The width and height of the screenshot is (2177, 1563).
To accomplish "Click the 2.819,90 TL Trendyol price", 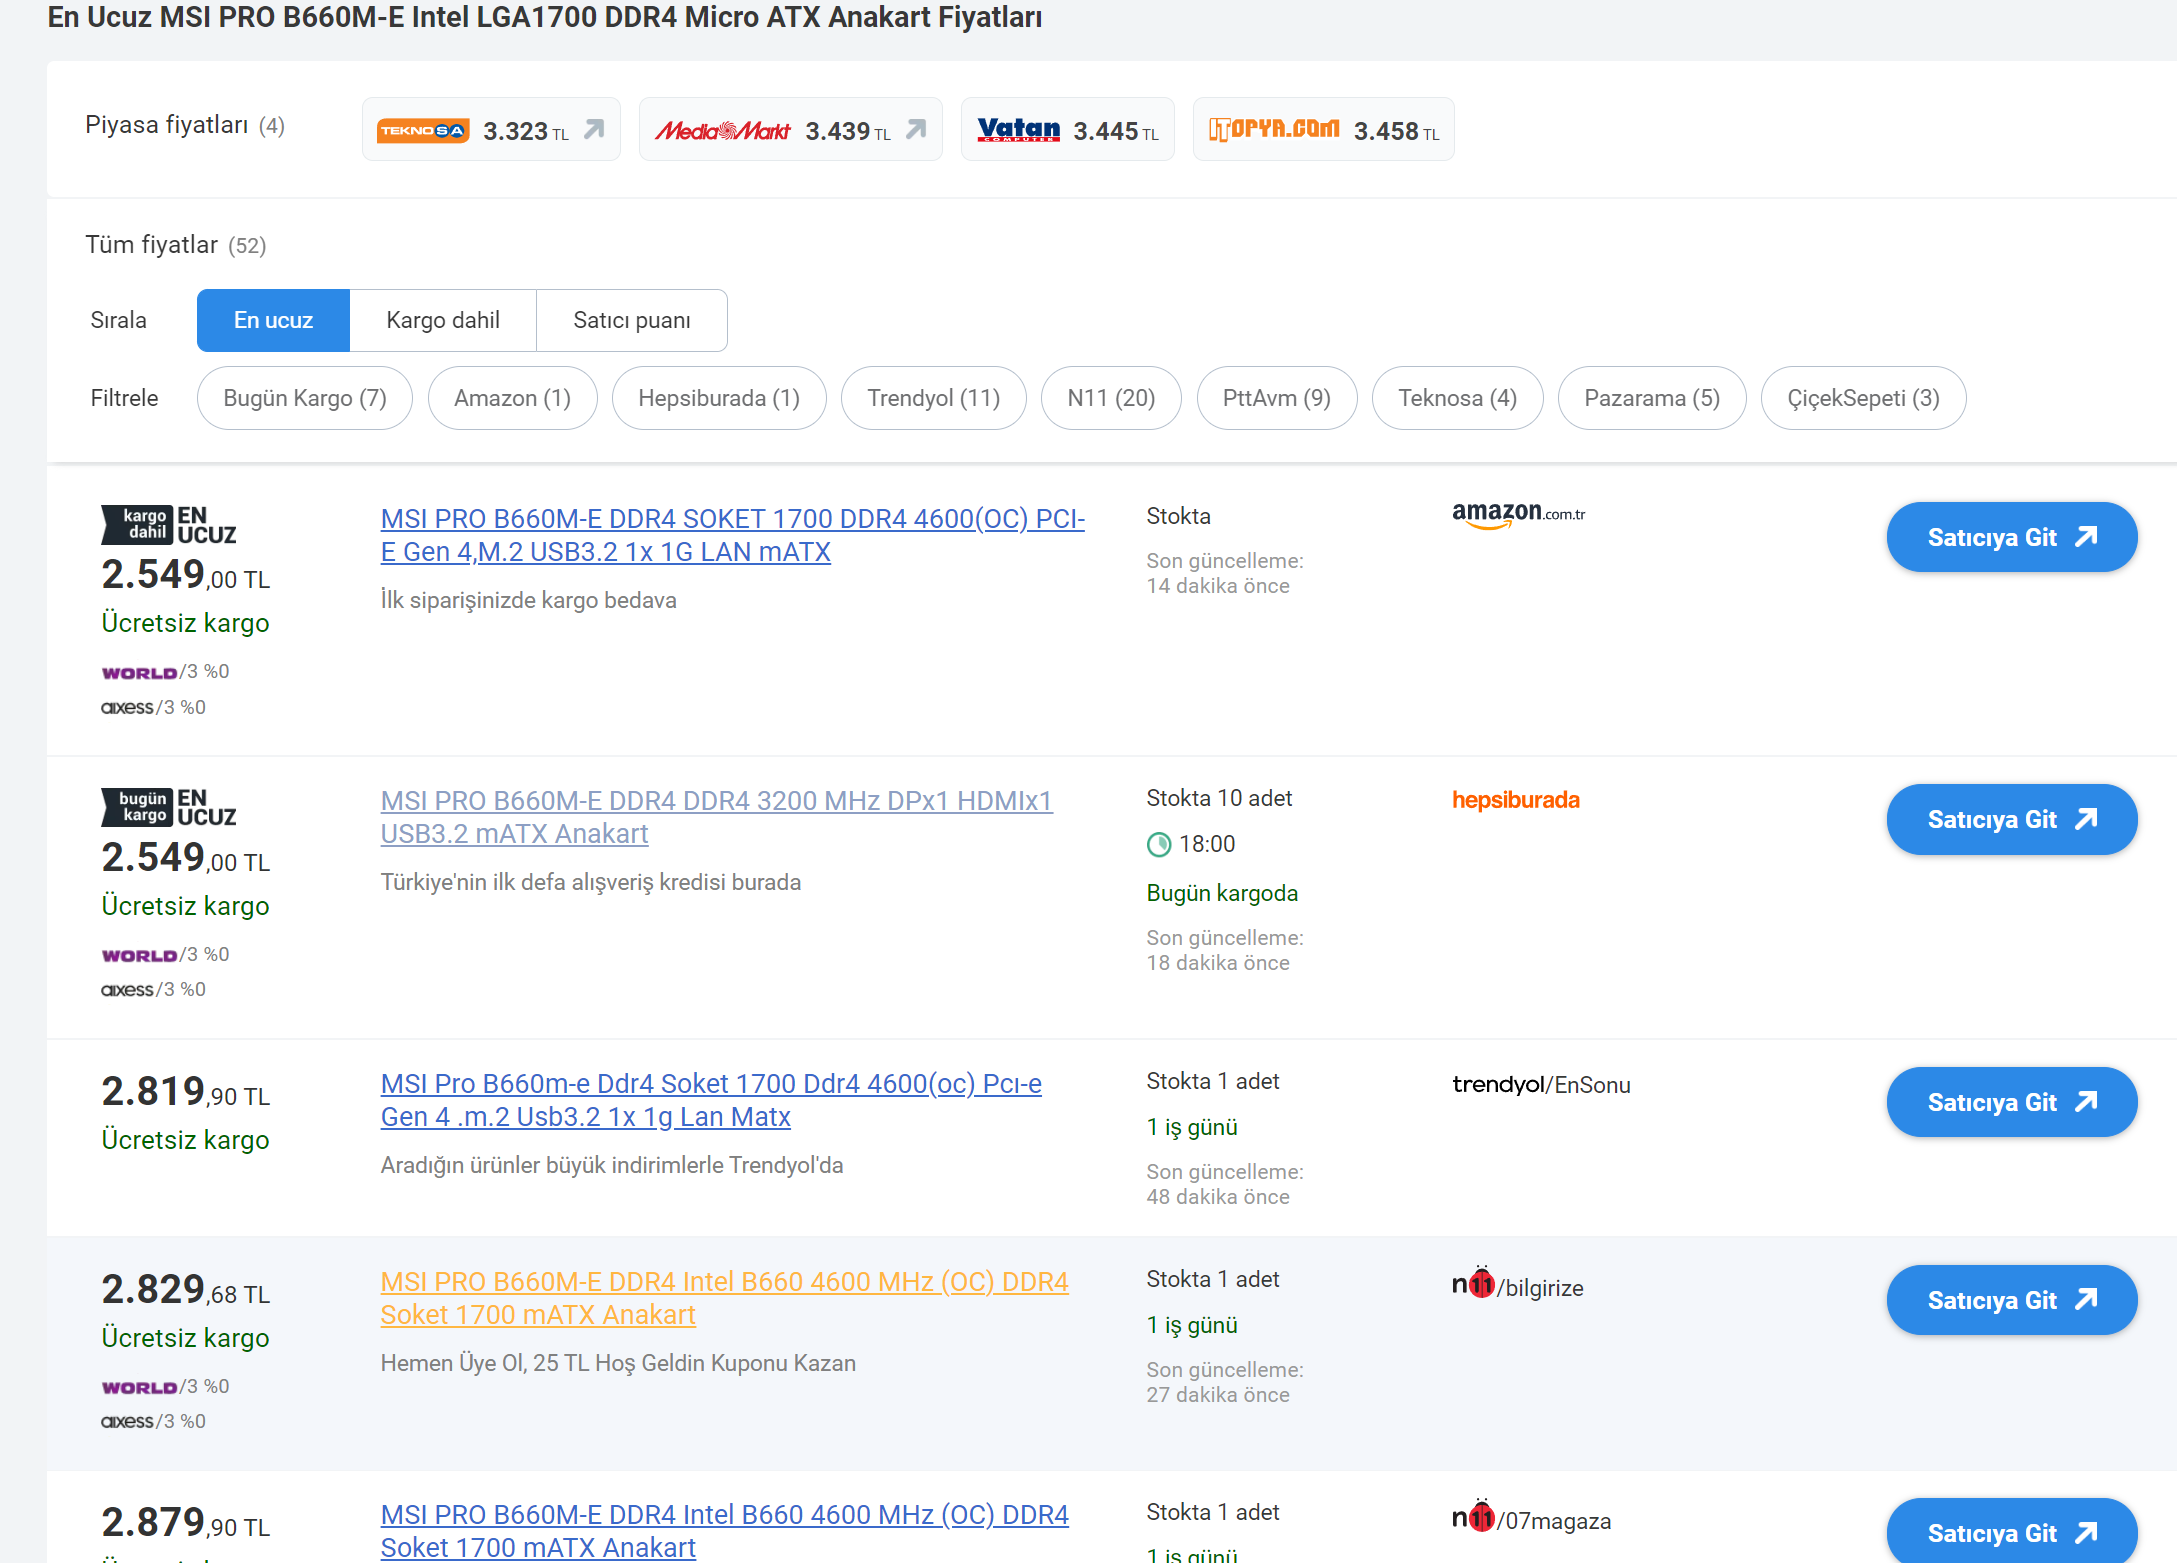I will click(x=186, y=1091).
